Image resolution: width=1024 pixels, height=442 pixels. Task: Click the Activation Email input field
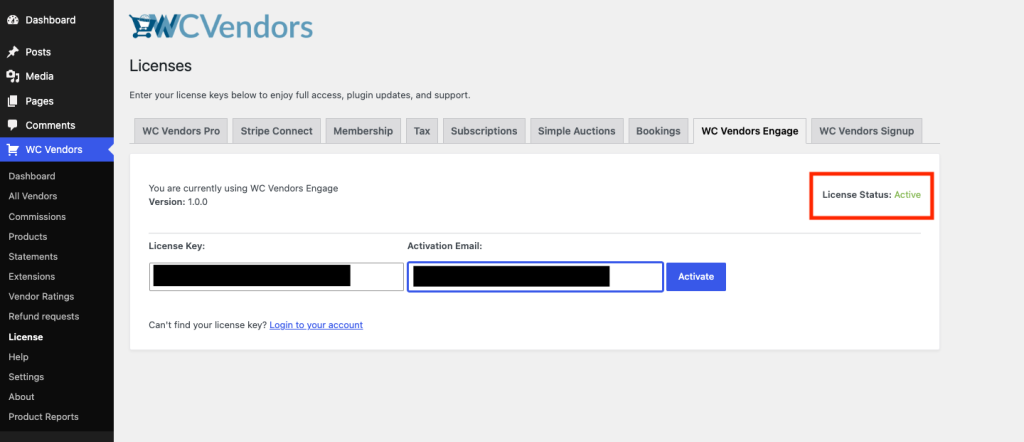(536, 277)
